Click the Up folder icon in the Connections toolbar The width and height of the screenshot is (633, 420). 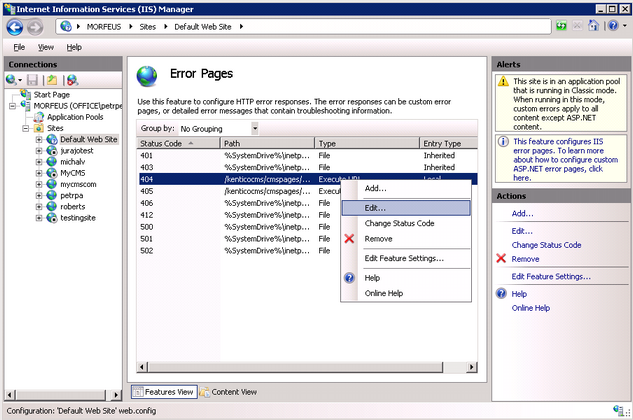click(x=52, y=80)
